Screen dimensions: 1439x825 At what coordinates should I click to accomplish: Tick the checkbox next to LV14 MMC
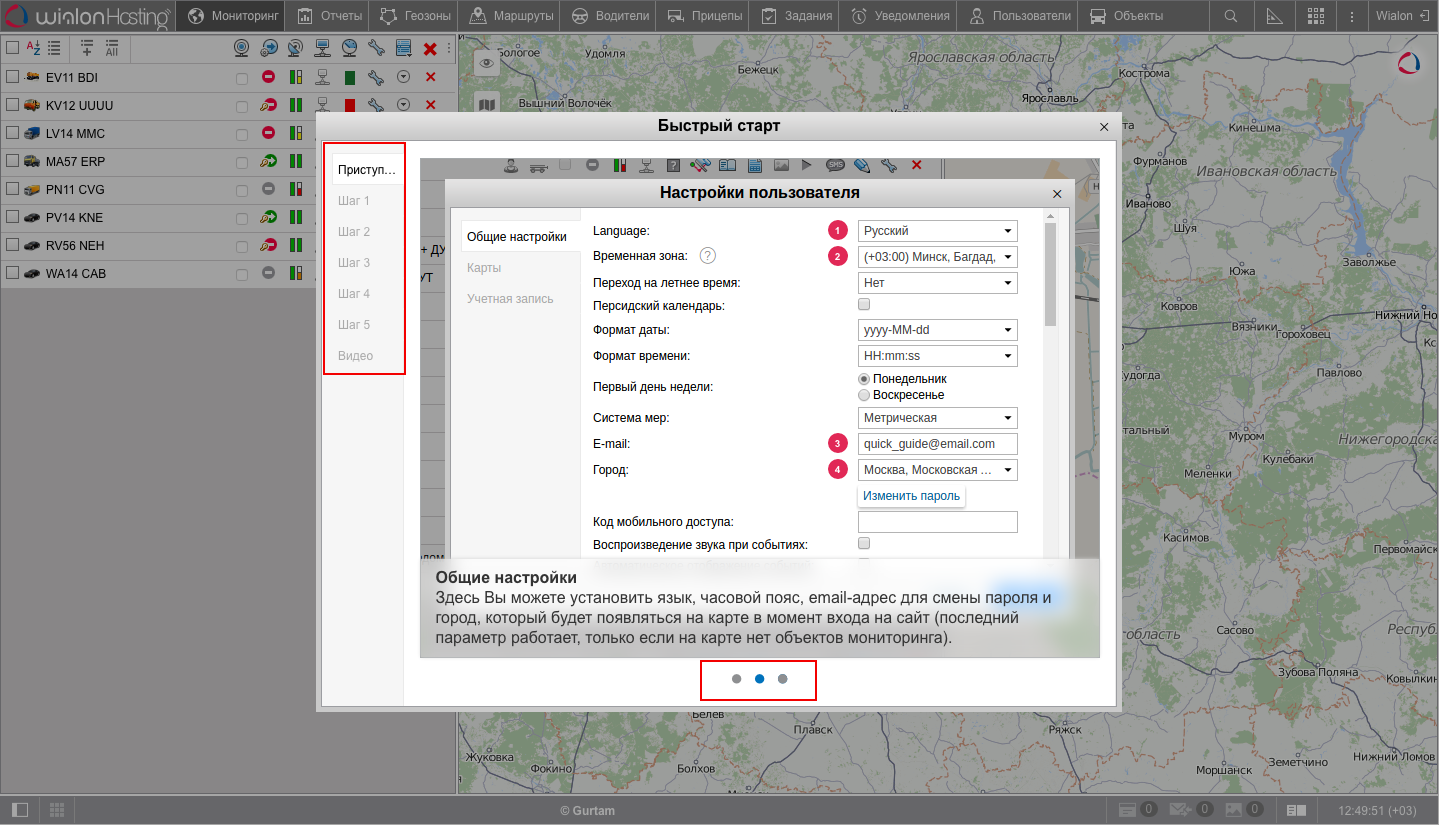point(12,133)
